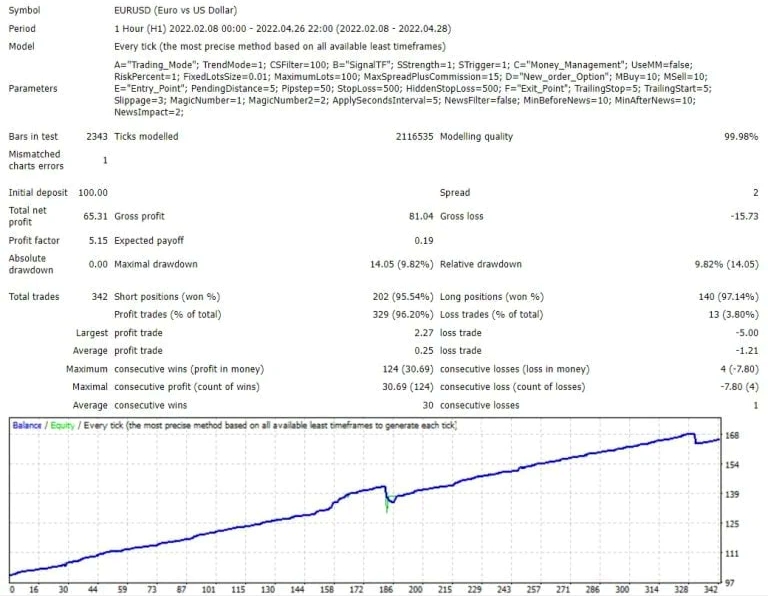Click Total trades value 342
Image resolution: width=768 pixels, height=596 pixels.
(99, 297)
